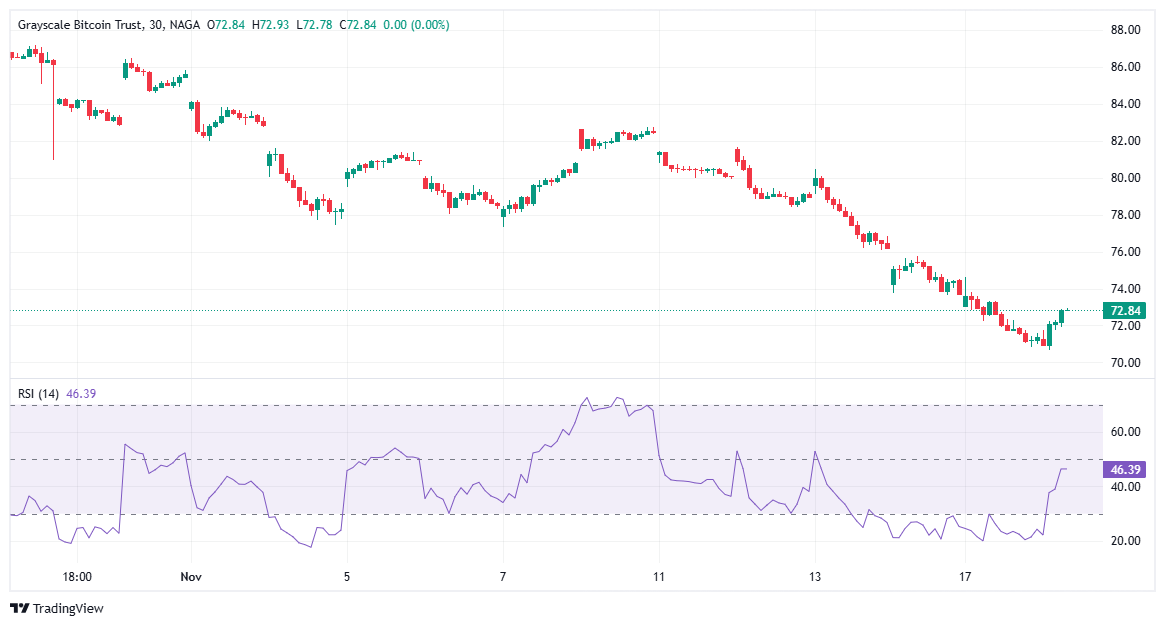Image resolution: width=1165 pixels, height=626 pixels.
Task: Click the small chart icon beside TradingView text
Action: click(20, 607)
